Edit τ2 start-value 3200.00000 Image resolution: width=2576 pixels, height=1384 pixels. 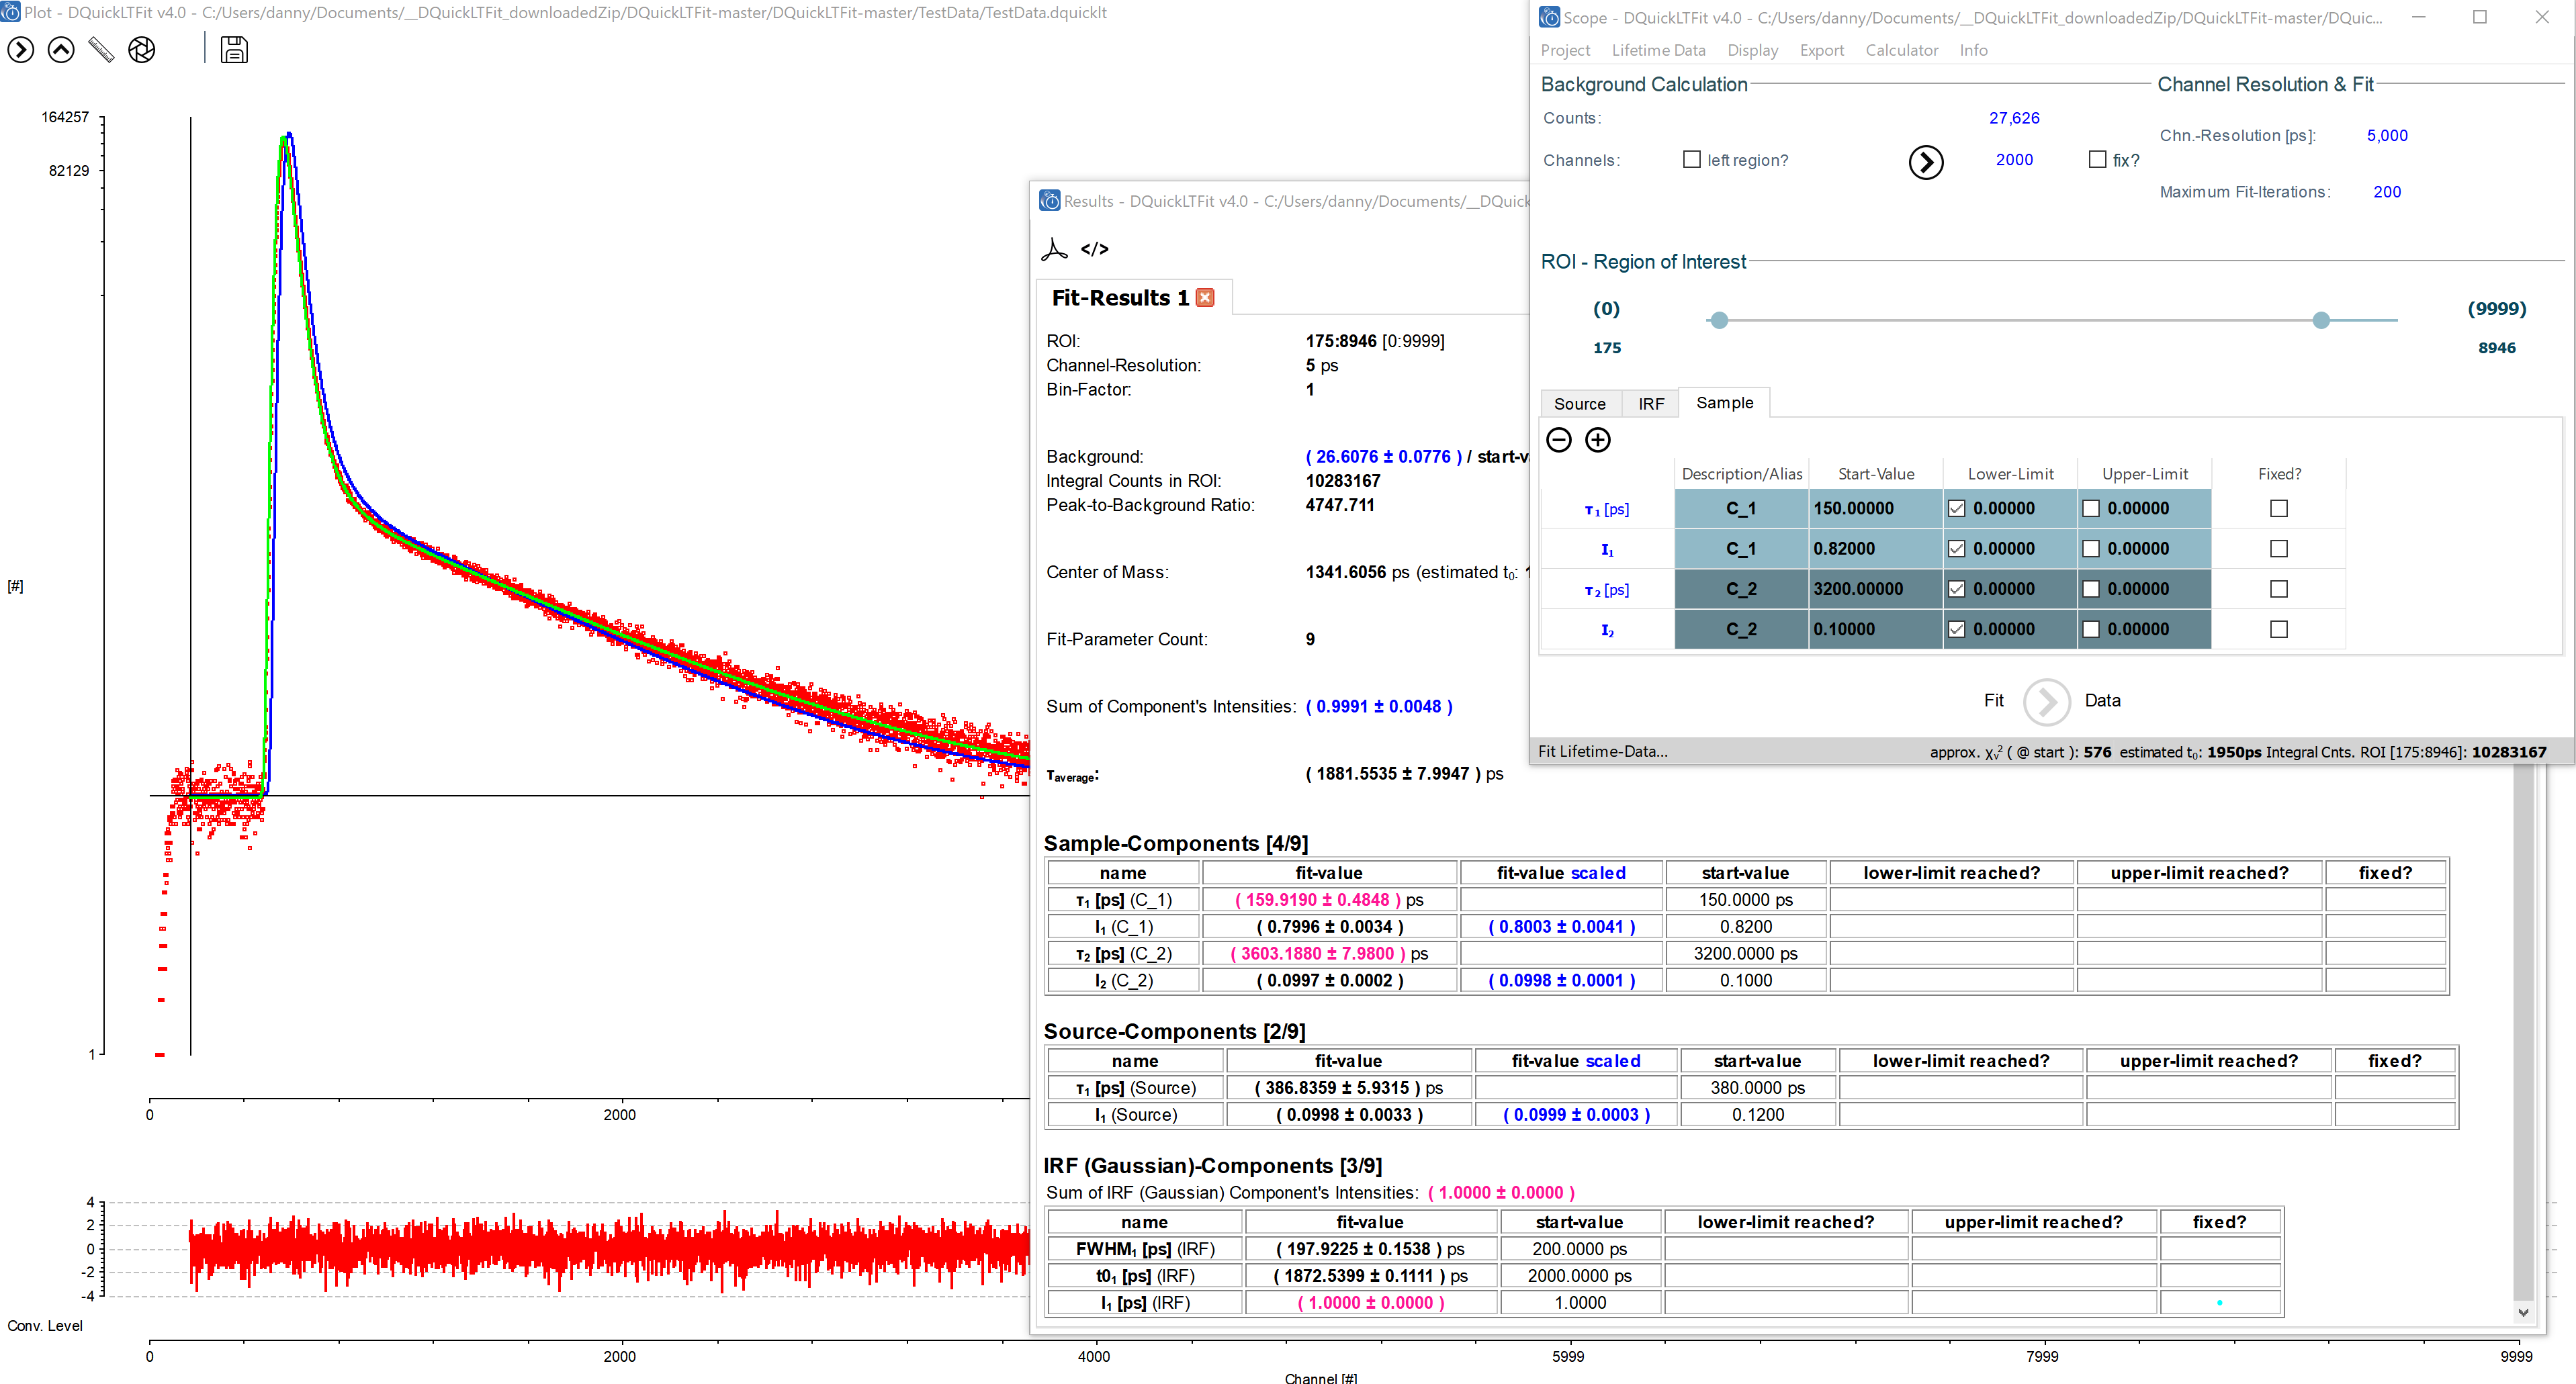(x=1875, y=590)
